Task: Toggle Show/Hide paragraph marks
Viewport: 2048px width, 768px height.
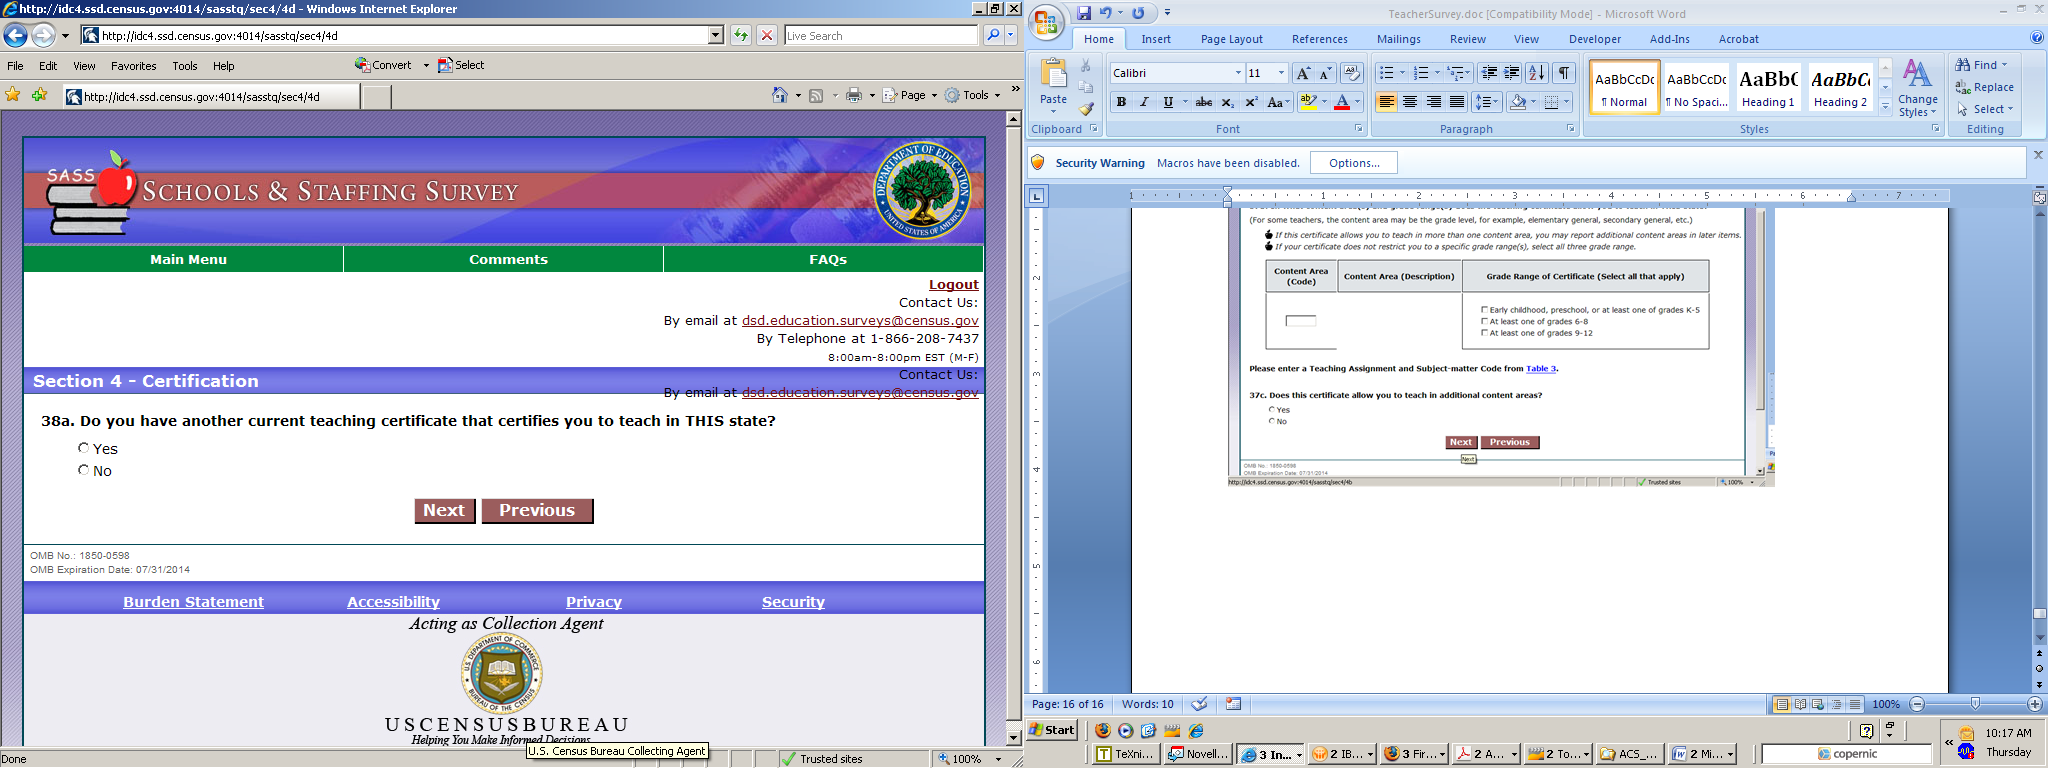Action: pyautogui.click(x=1564, y=73)
